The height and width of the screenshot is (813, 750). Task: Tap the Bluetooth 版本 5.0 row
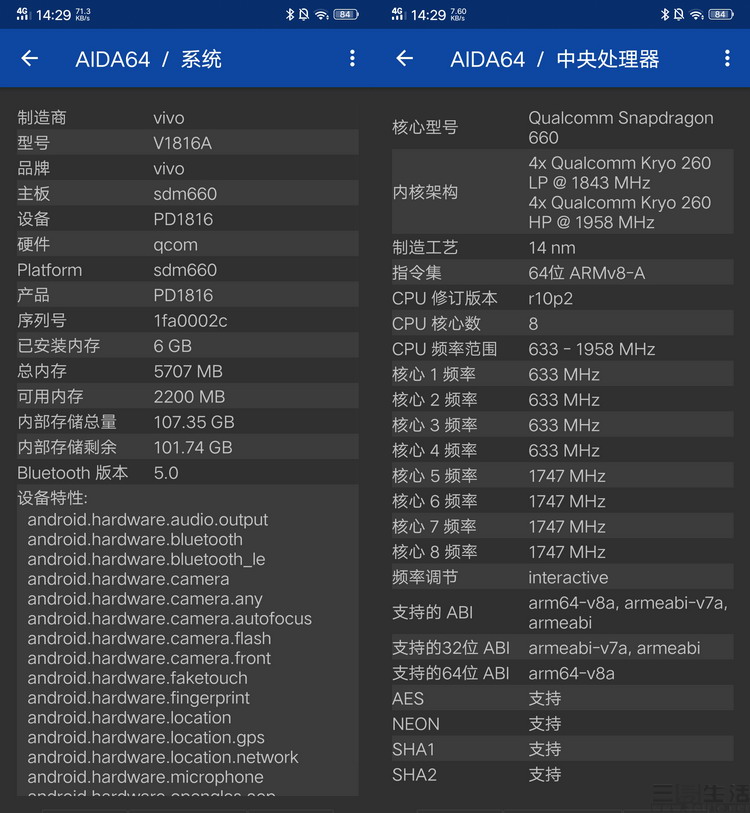[x=187, y=472]
